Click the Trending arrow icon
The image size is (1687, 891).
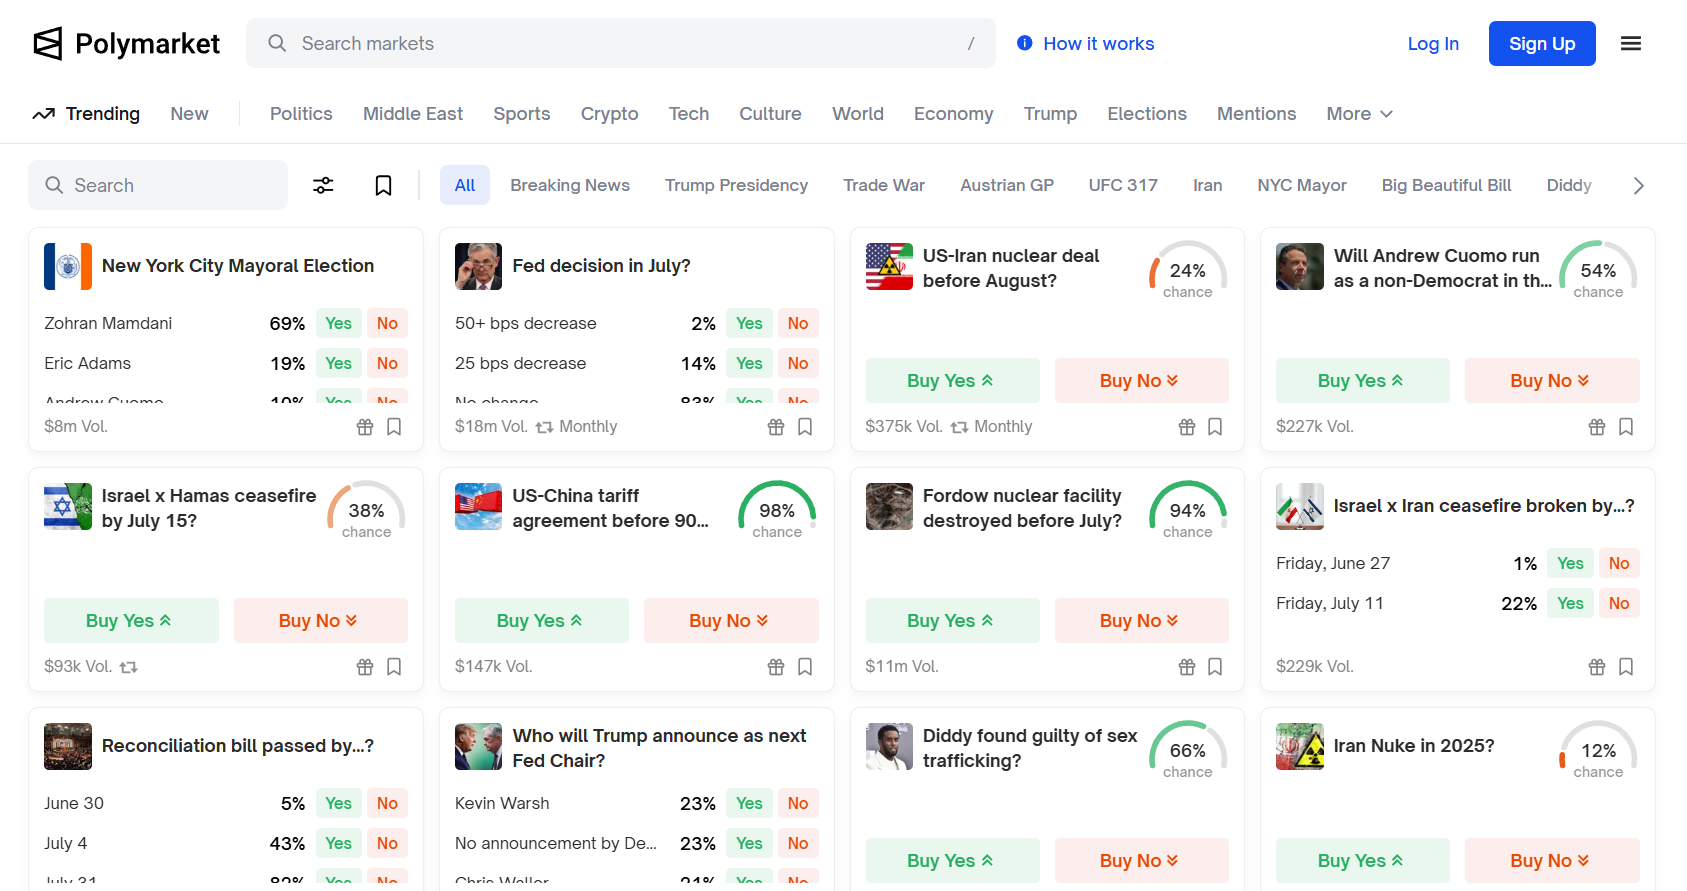pos(43,114)
